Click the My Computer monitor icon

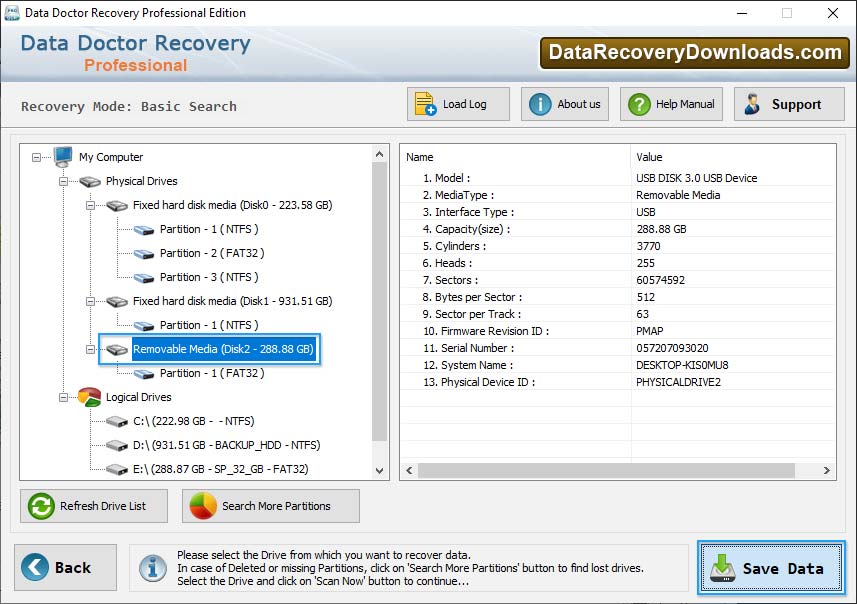63,156
